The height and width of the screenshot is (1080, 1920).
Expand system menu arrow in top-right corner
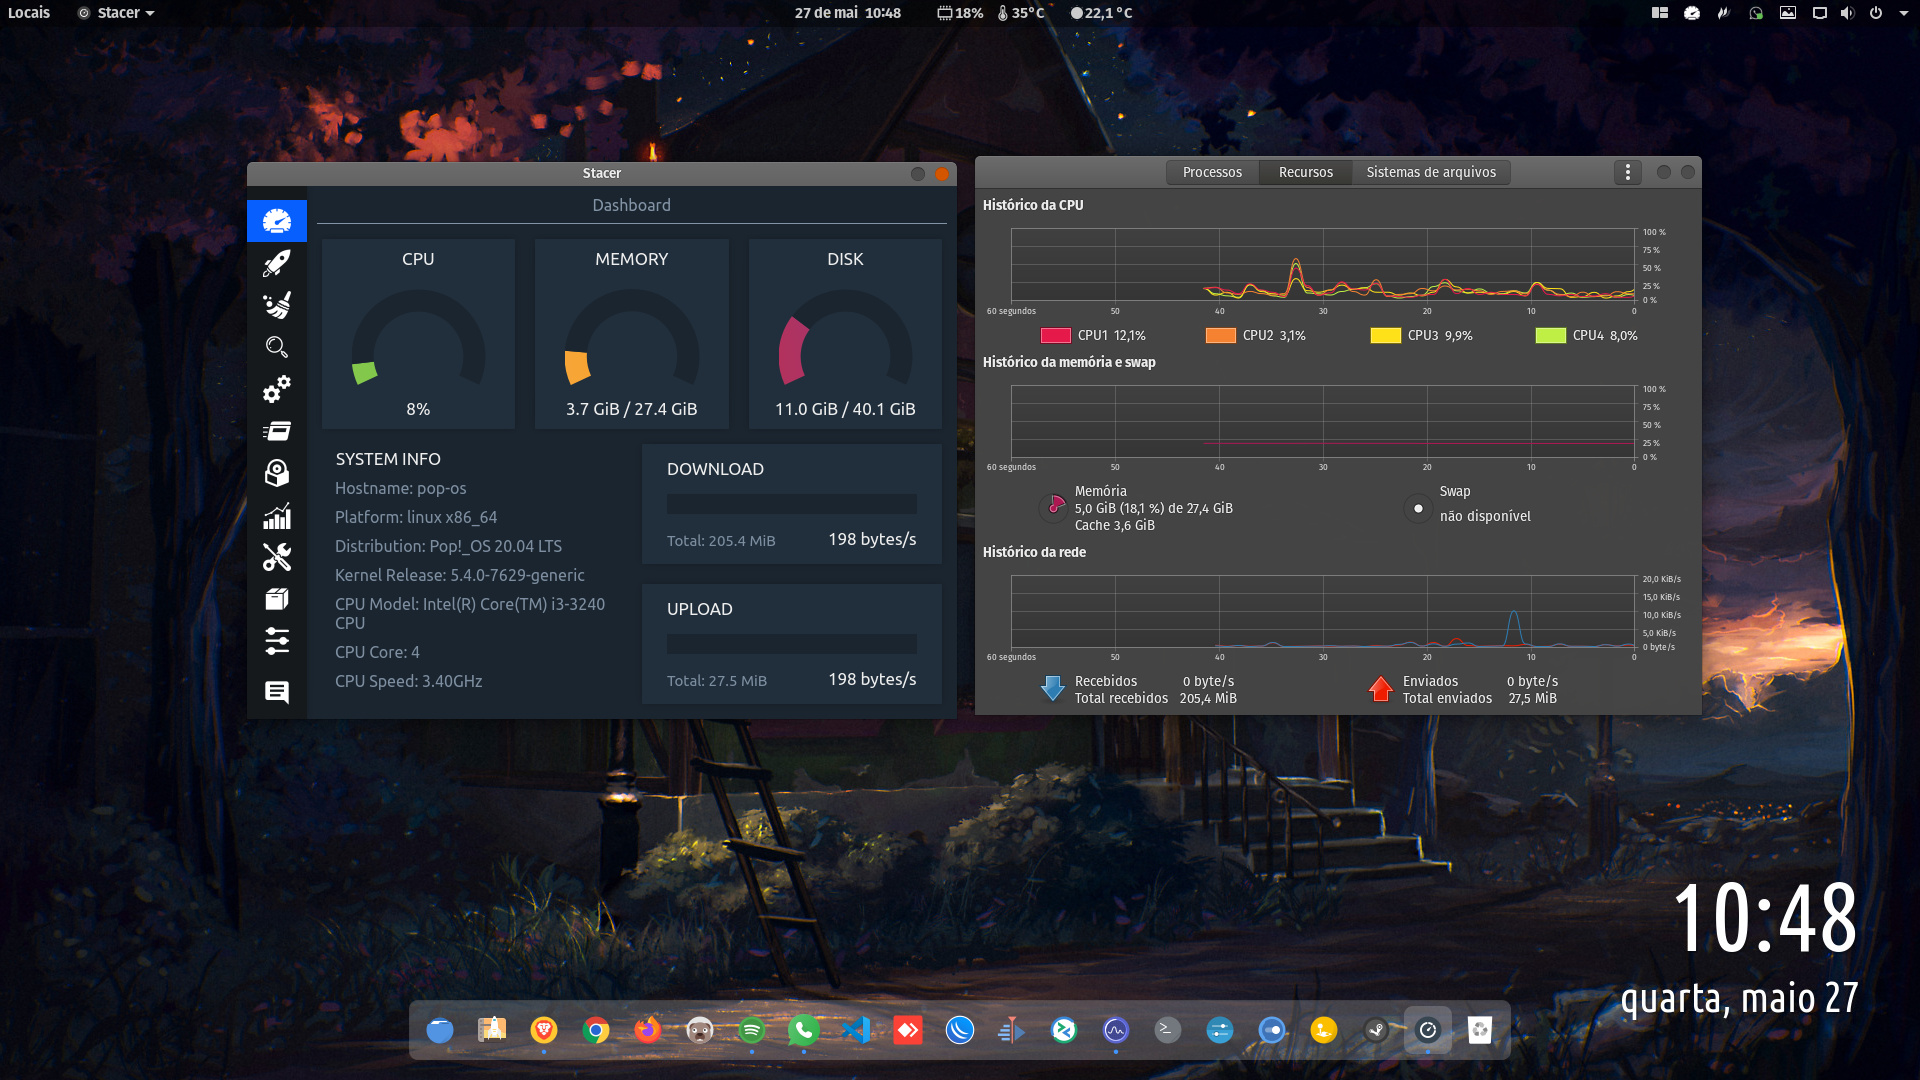click(1903, 13)
